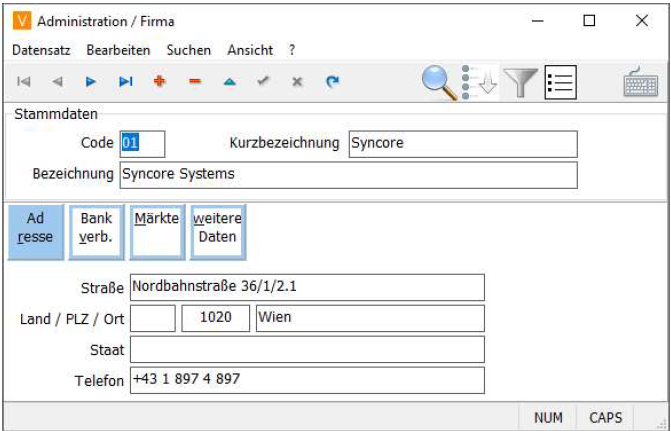Add new record with plus icon

(159, 82)
